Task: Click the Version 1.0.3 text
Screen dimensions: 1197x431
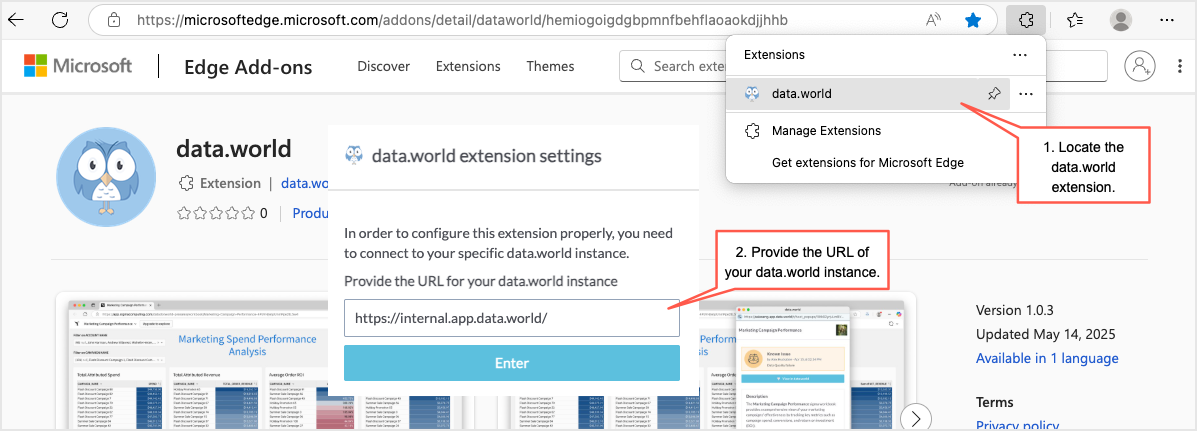Action: [1015, 310]
